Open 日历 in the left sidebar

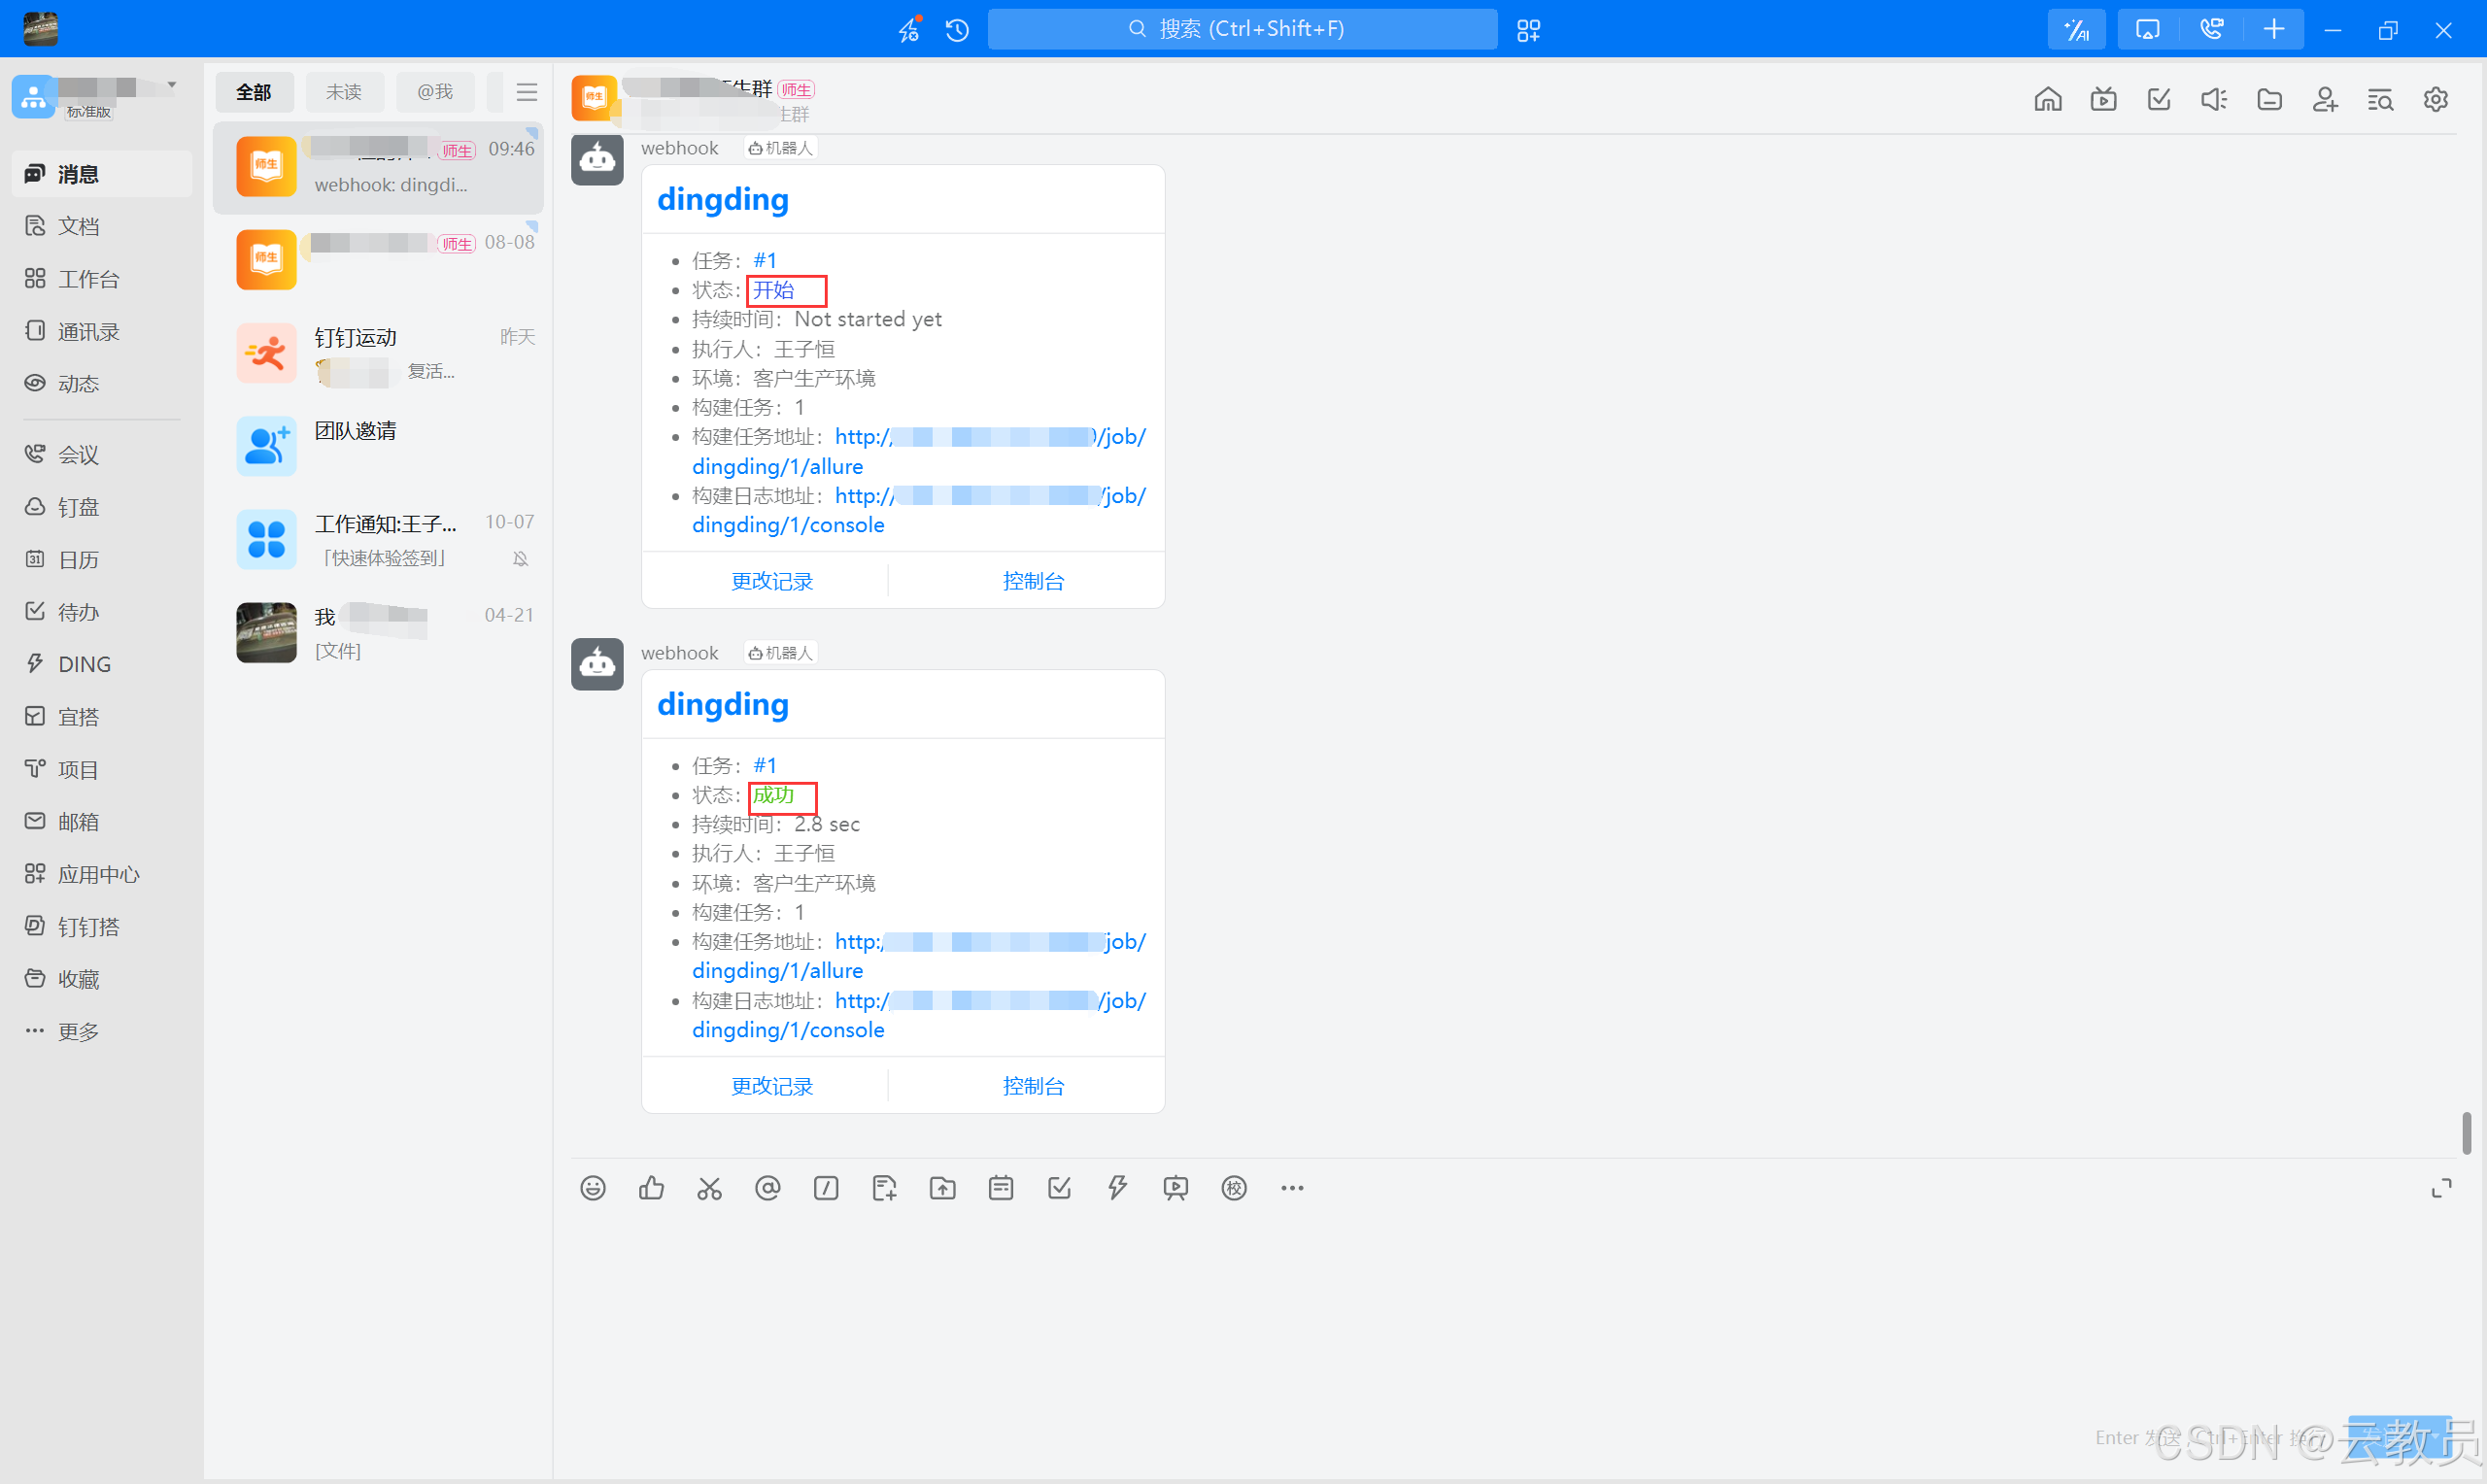[x=102, y=560]
